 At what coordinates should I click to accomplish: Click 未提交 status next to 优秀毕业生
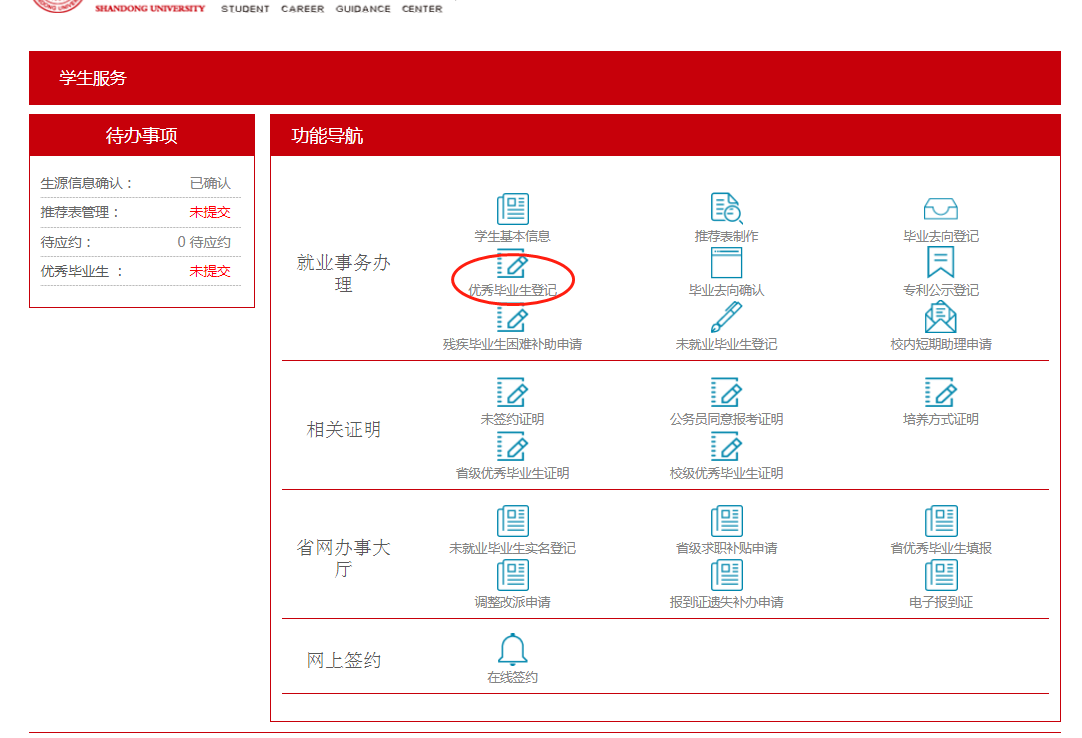coord(210,271)
